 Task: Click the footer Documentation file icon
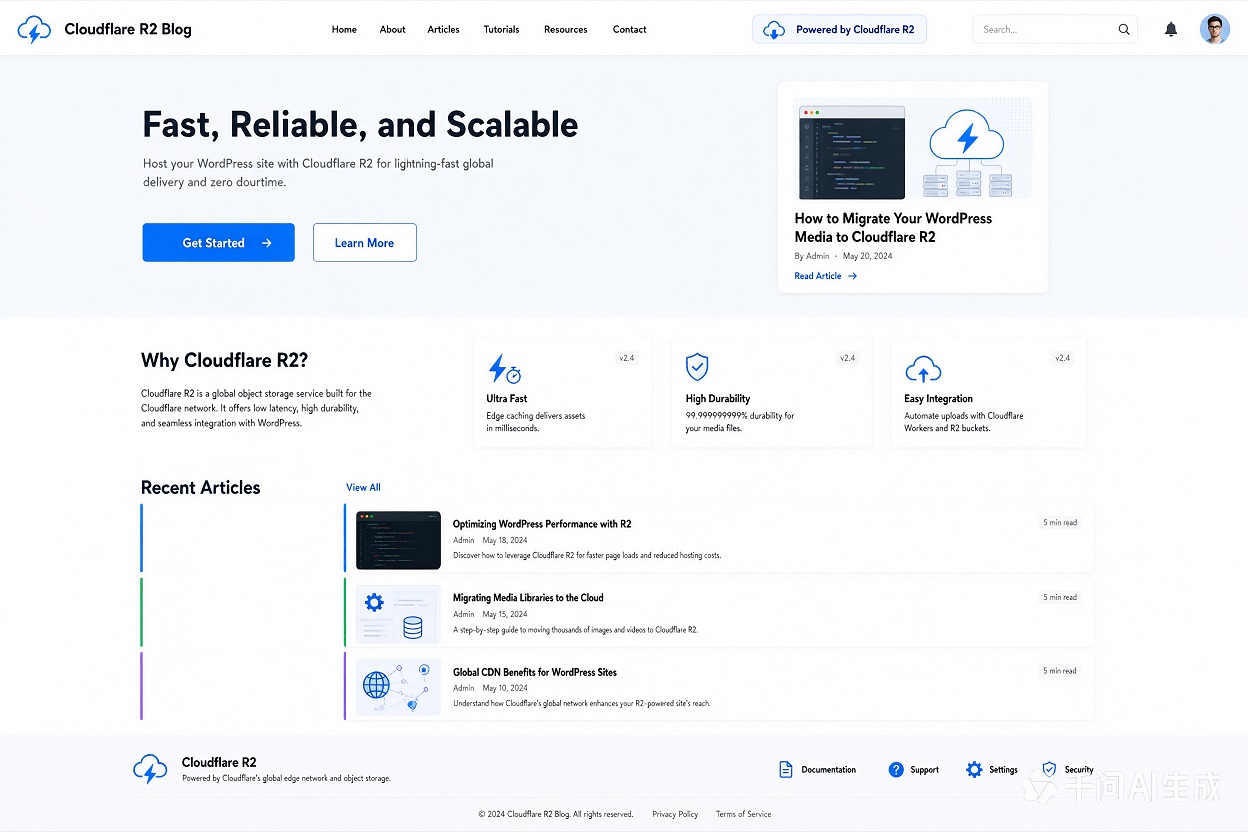(x=786, y=769)
